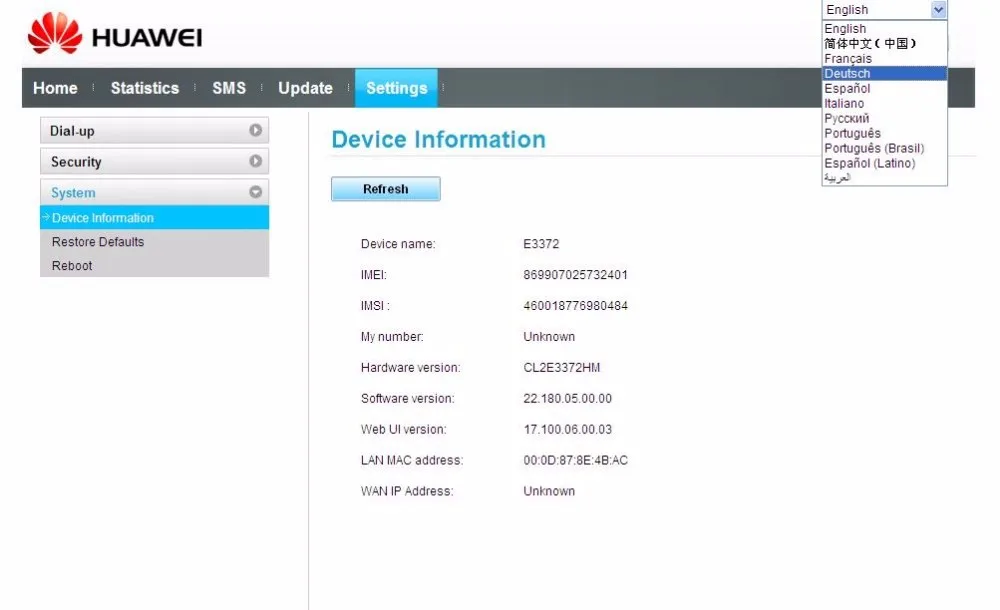
Task: Click the My number label
Action: (392, 336)
